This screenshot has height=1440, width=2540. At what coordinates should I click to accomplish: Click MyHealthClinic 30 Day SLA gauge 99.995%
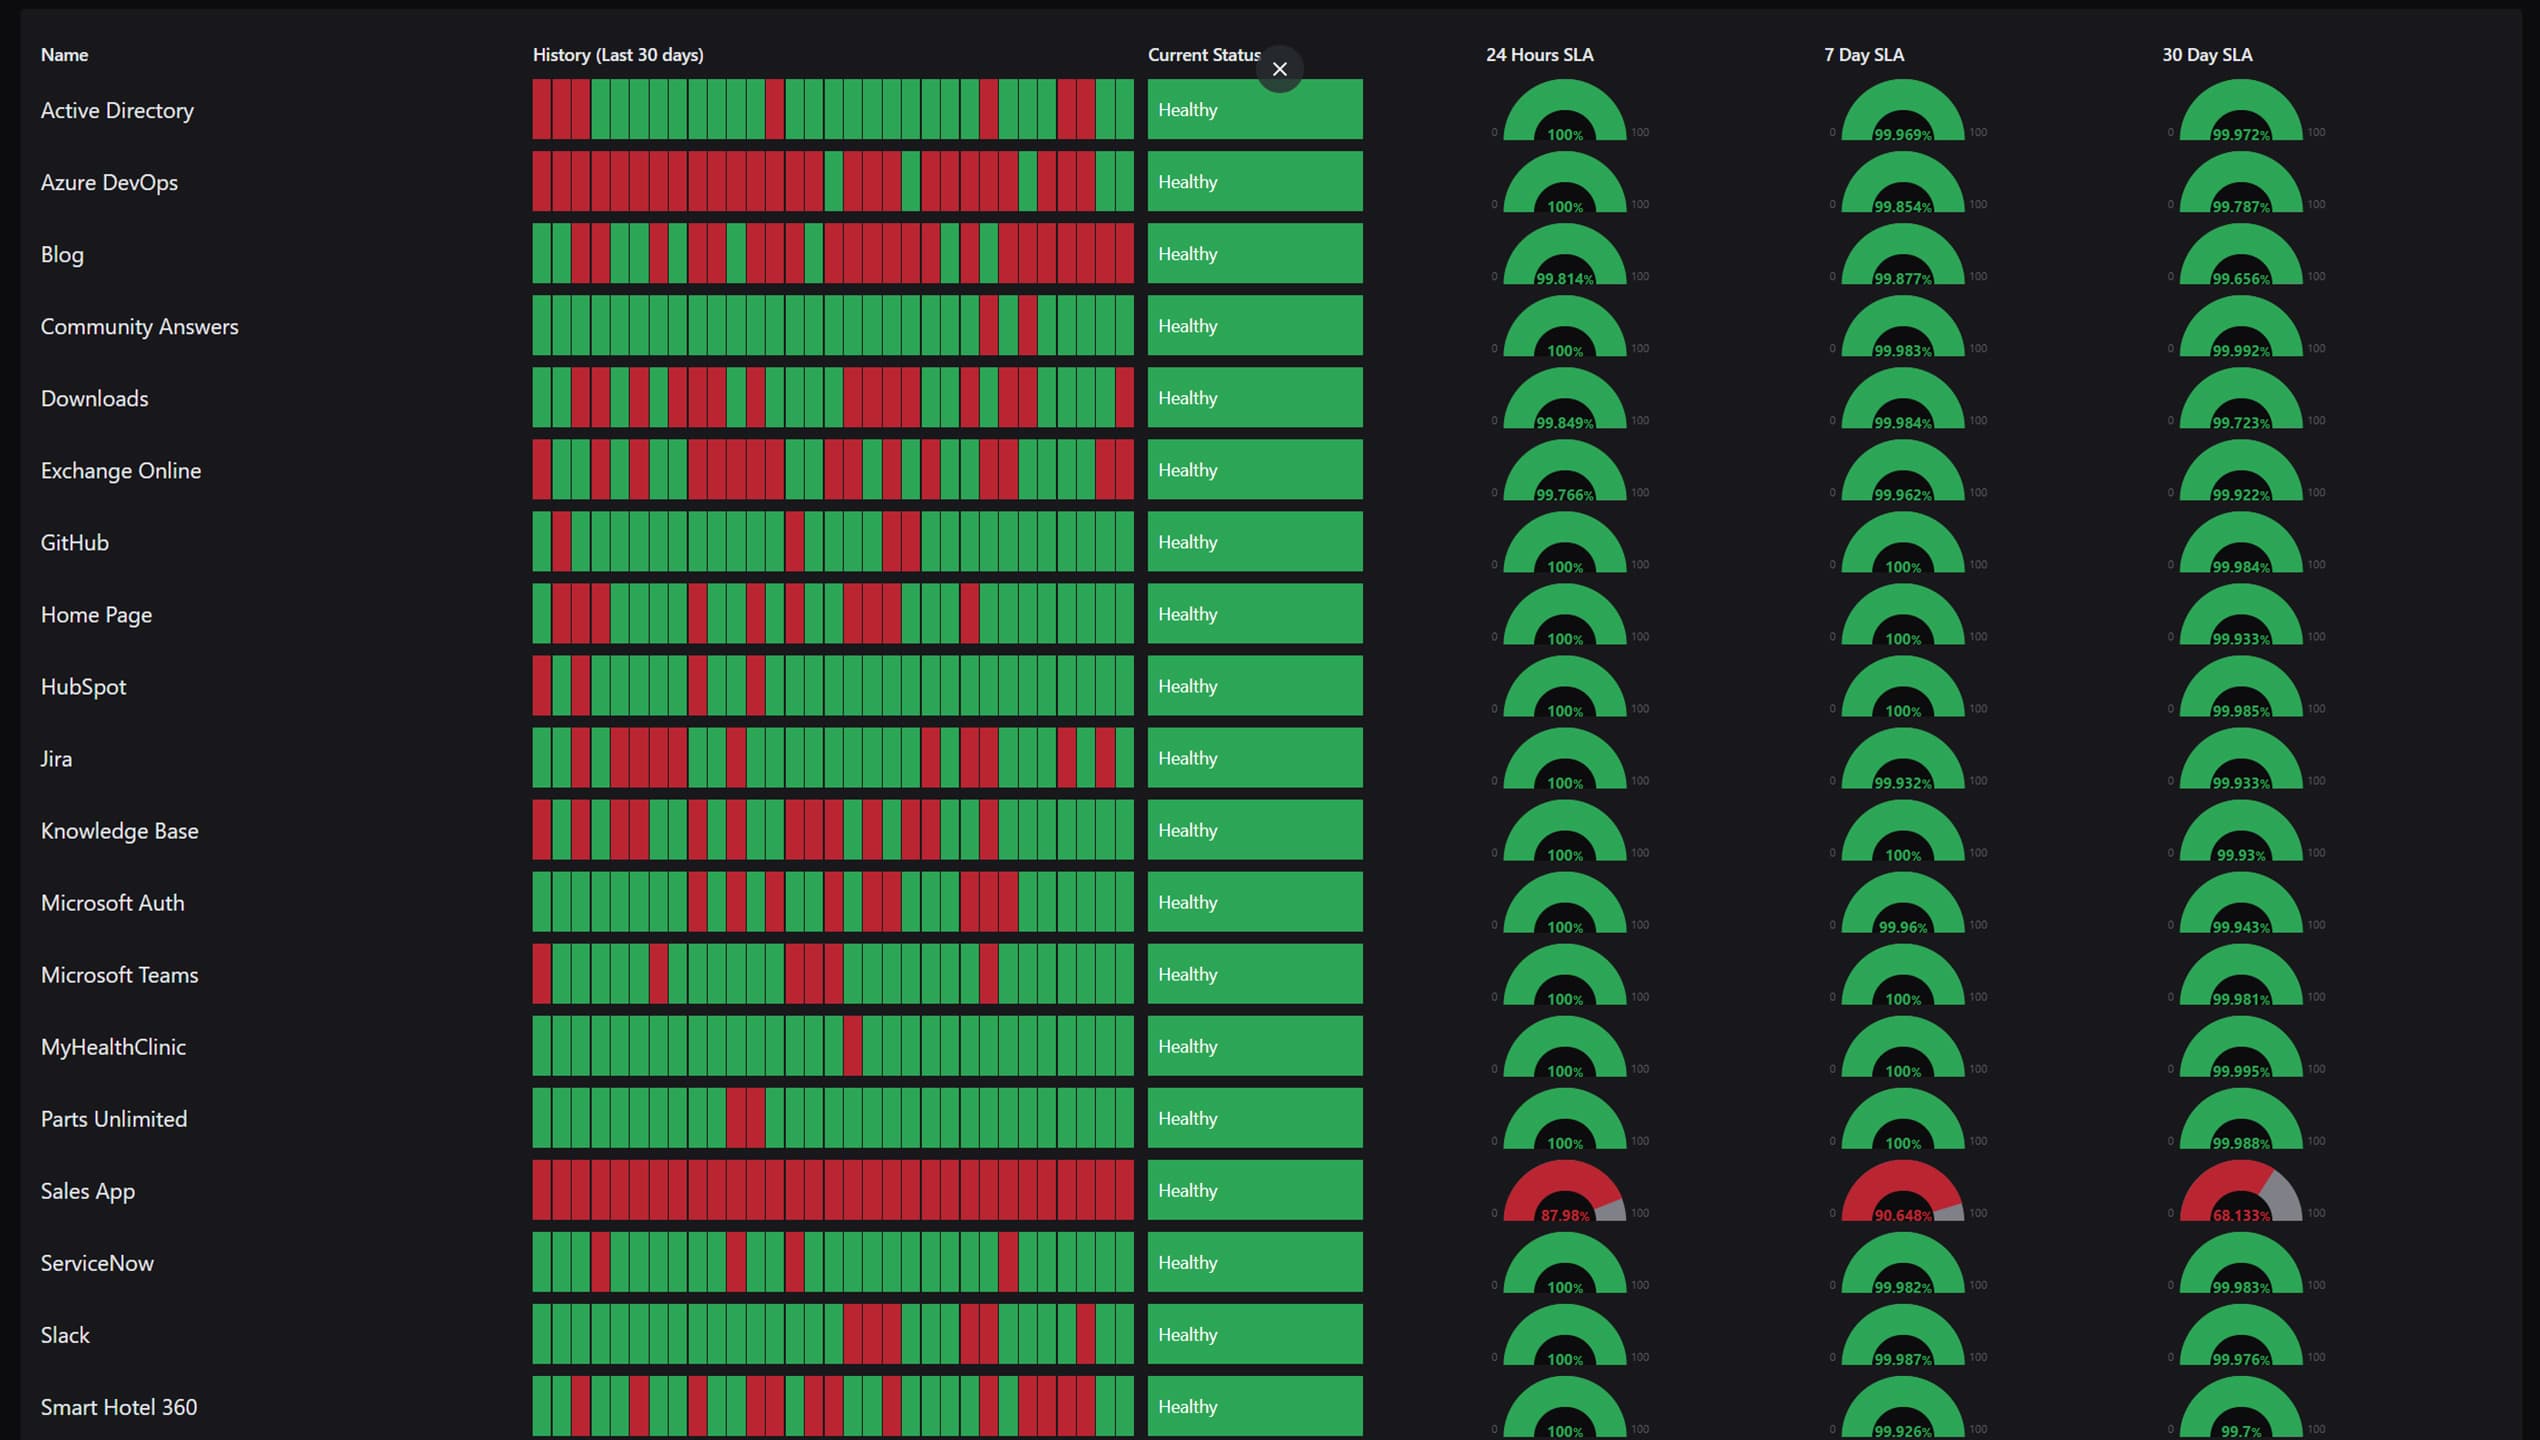[x=2240, y=1048]
